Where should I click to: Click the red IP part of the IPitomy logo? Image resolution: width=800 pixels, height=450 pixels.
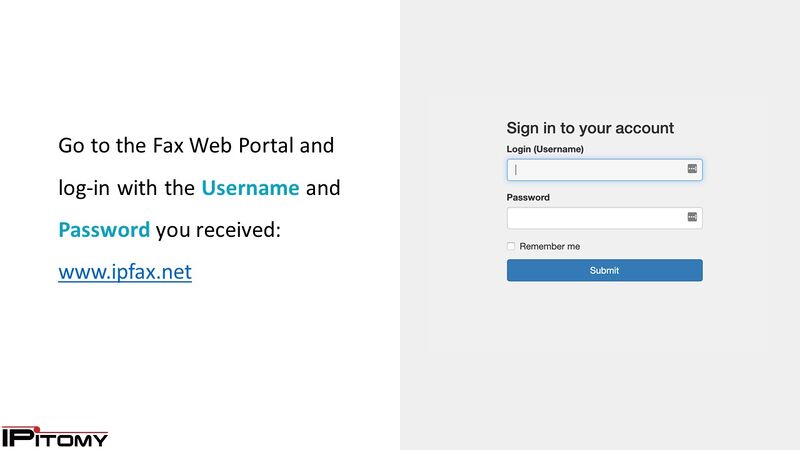pyautogui.click(x=18, y=437)
